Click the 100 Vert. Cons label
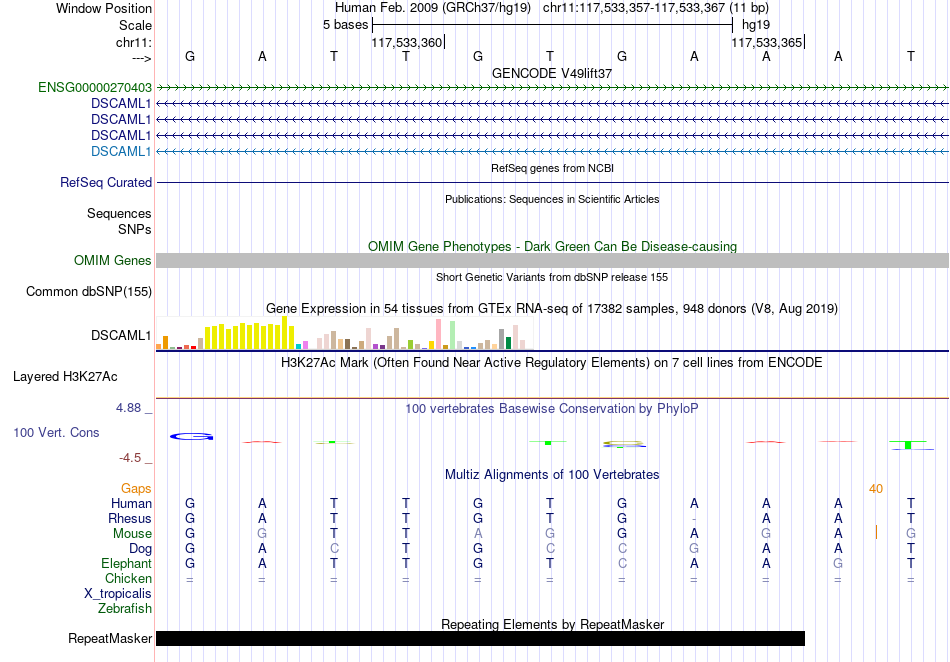Screen dimensions: 950x662 coord(56,432)
